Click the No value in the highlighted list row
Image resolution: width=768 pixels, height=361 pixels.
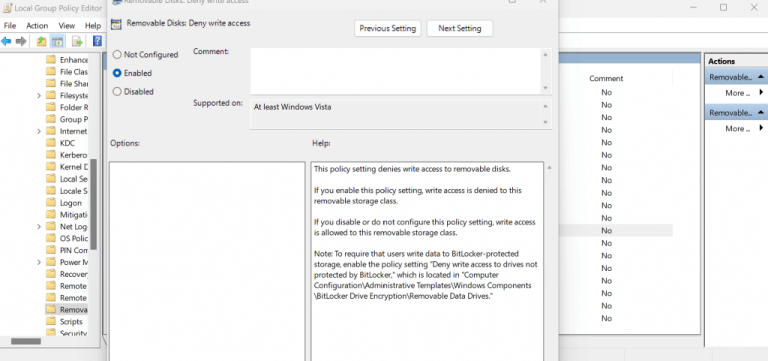tap(606, 231)
